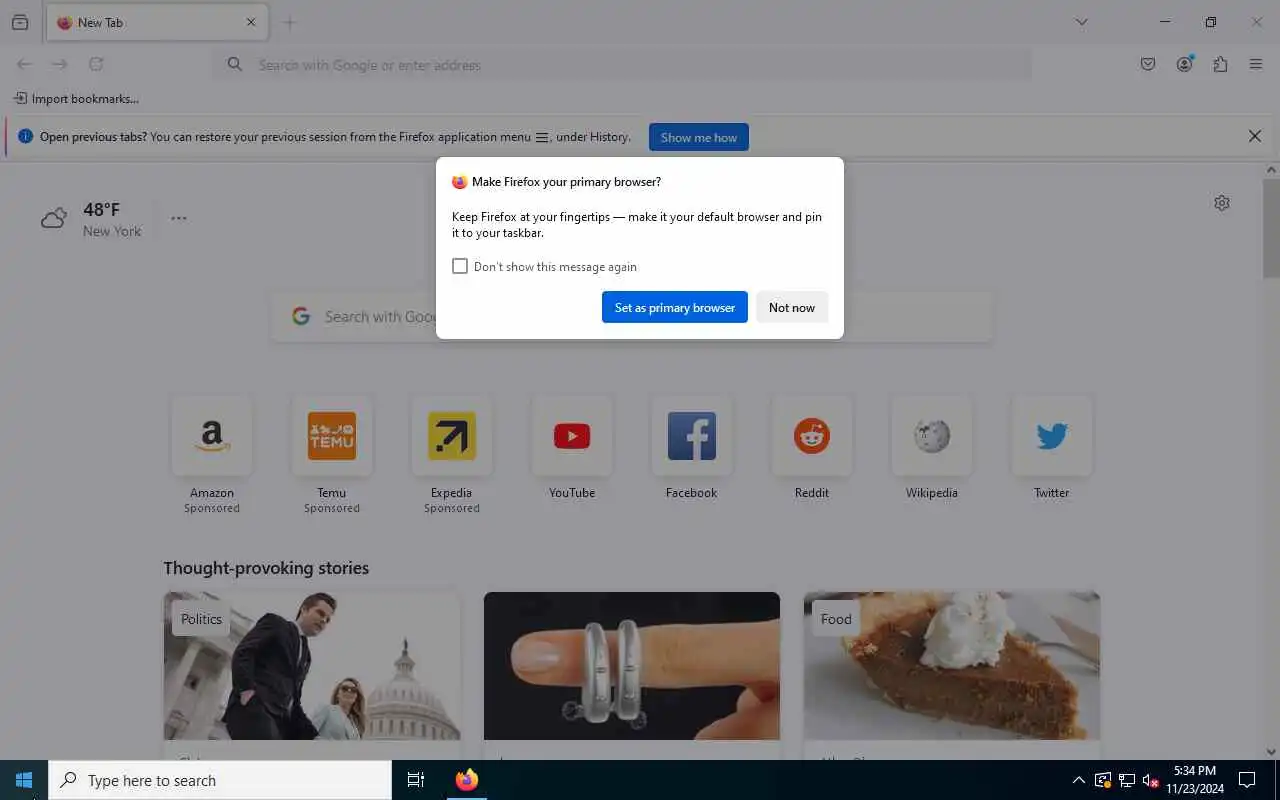Open the 48°F New York weather widget

(92, 218)
